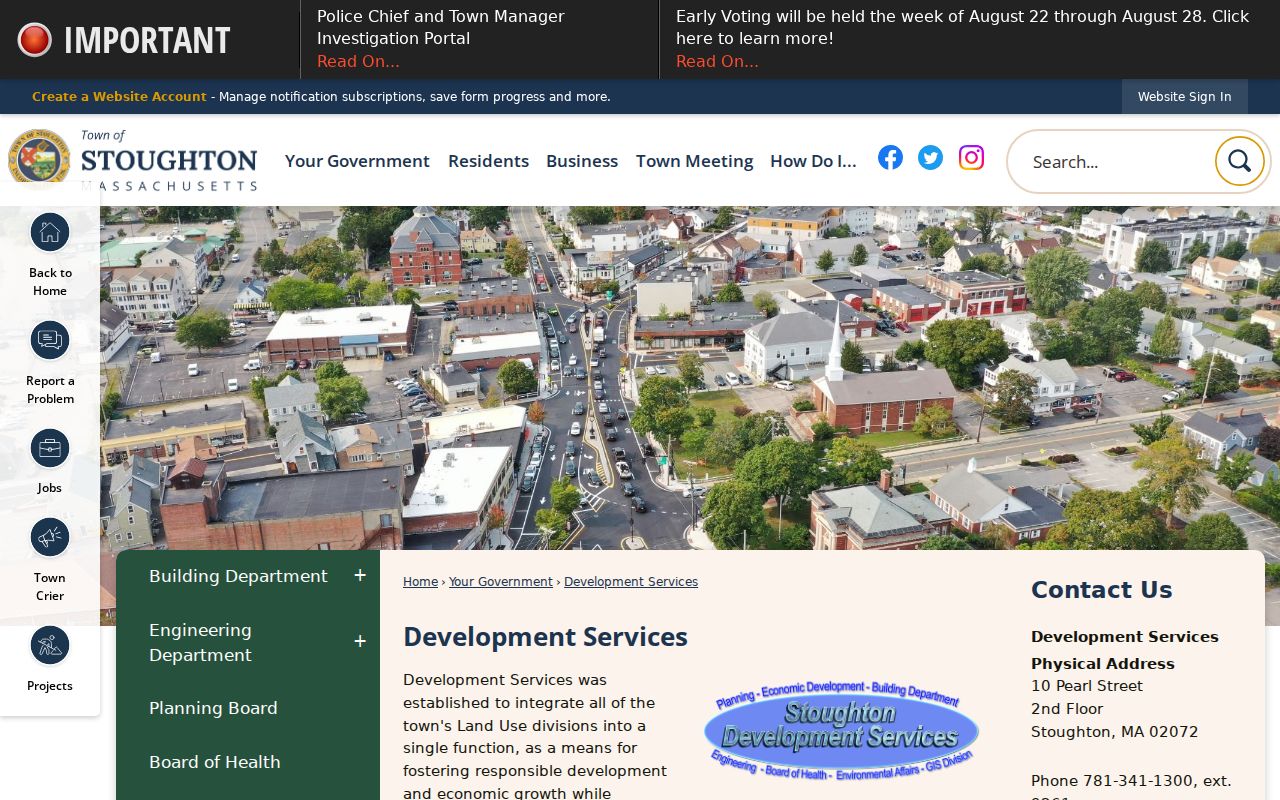Viewport: 1280px width, 800px height.
Task: Expand the Engineering Department submenu
Action: (360, 642)
